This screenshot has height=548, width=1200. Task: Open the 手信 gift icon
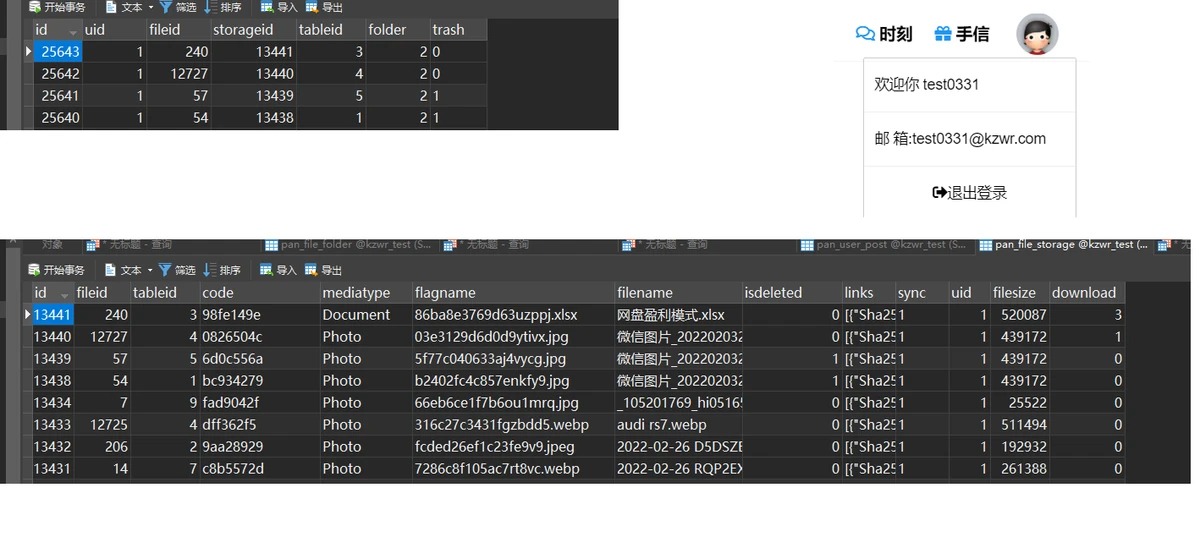[x=942, y=34]
